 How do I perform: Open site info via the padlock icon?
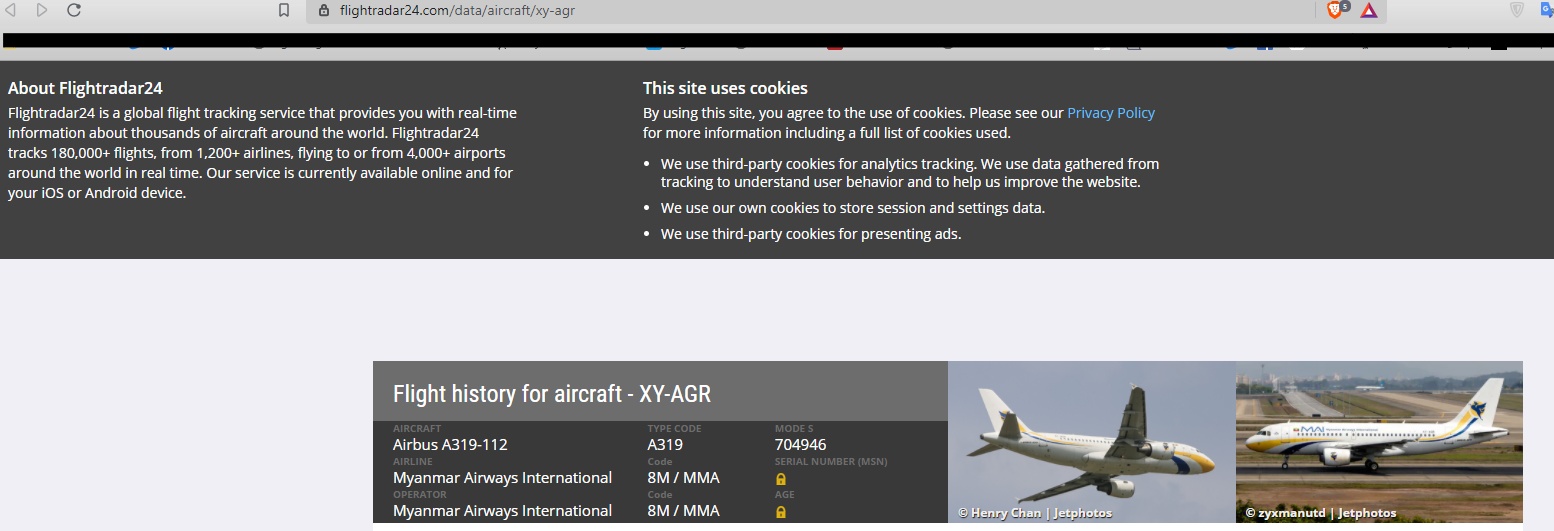[x=323, y=11]
